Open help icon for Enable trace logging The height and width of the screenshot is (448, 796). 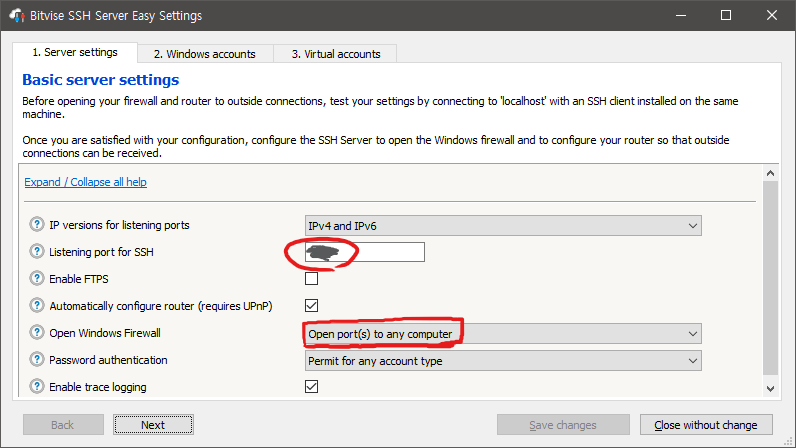pos(37,386)
